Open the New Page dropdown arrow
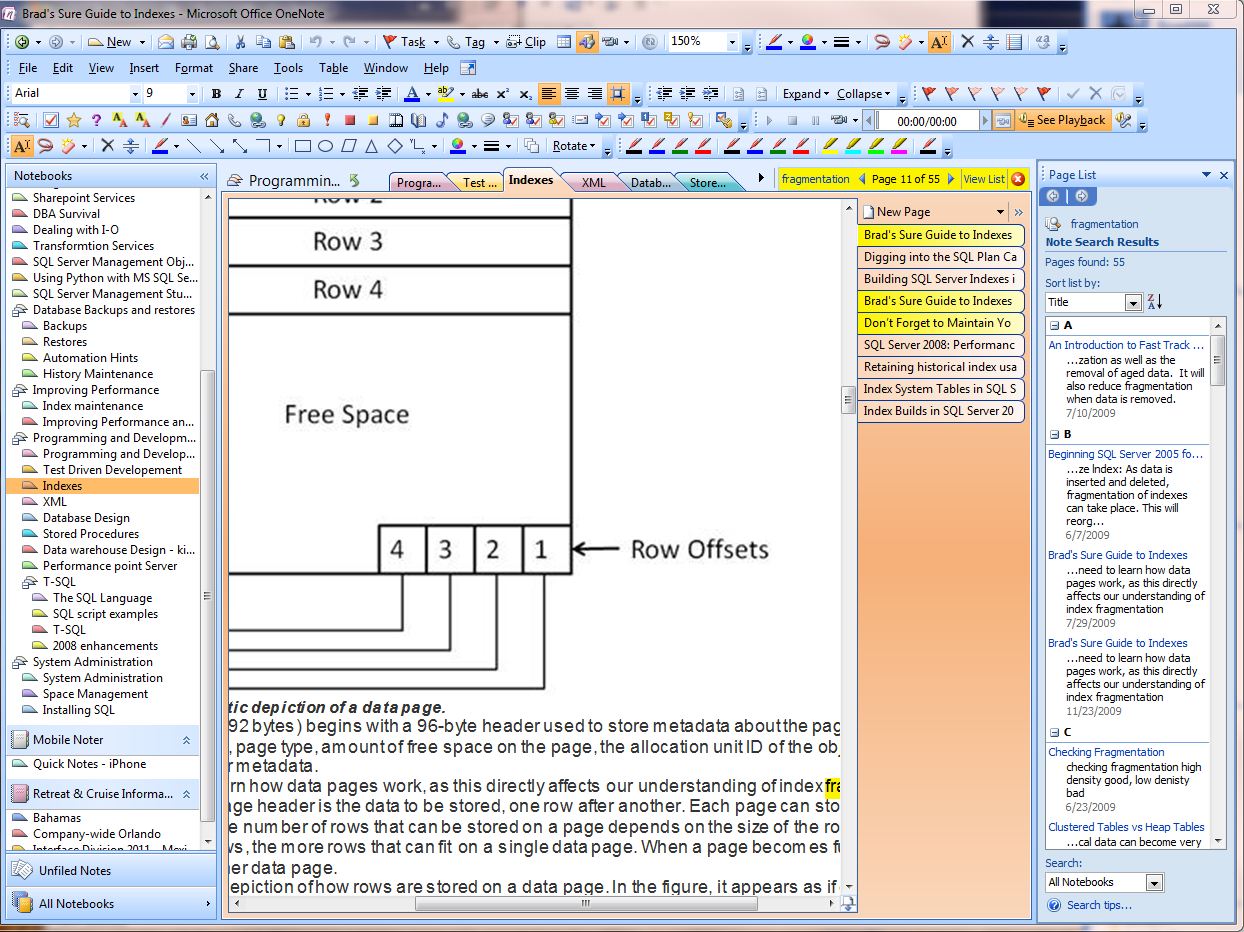This screenshot has width=1244, height=932. coord(1000,212)
